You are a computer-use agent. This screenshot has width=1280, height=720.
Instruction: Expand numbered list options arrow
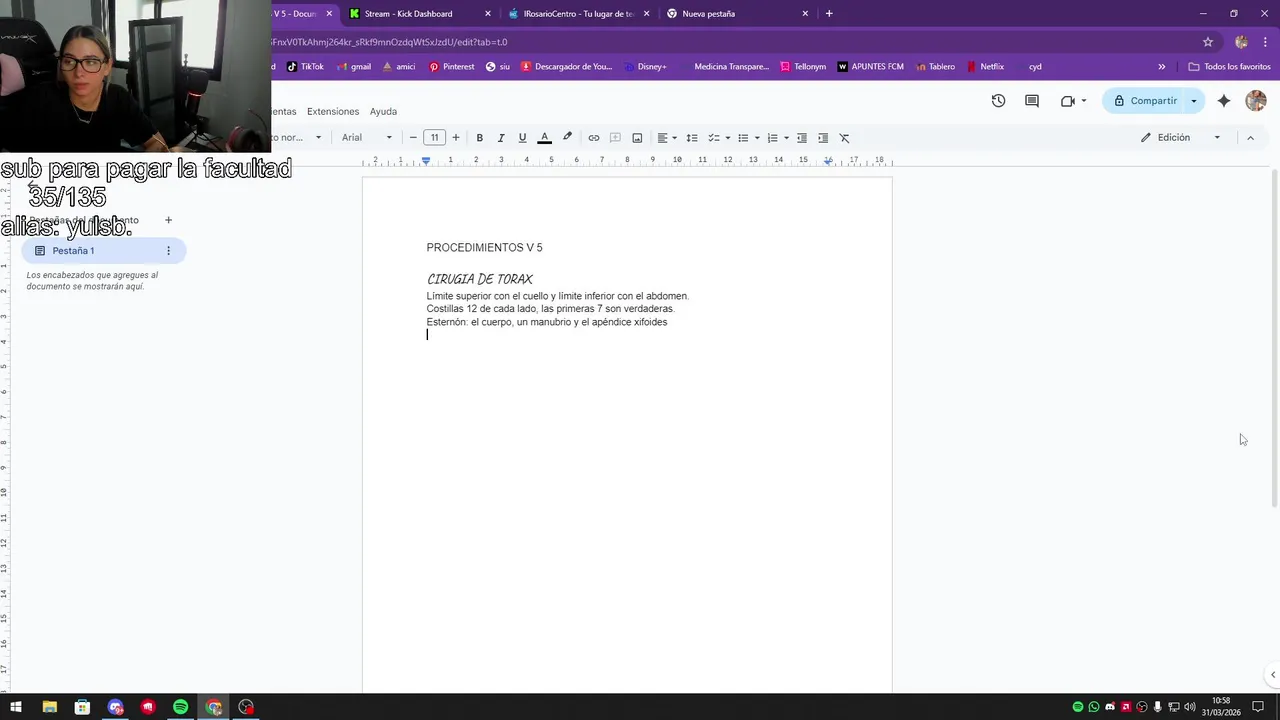(x=786, y=138)
